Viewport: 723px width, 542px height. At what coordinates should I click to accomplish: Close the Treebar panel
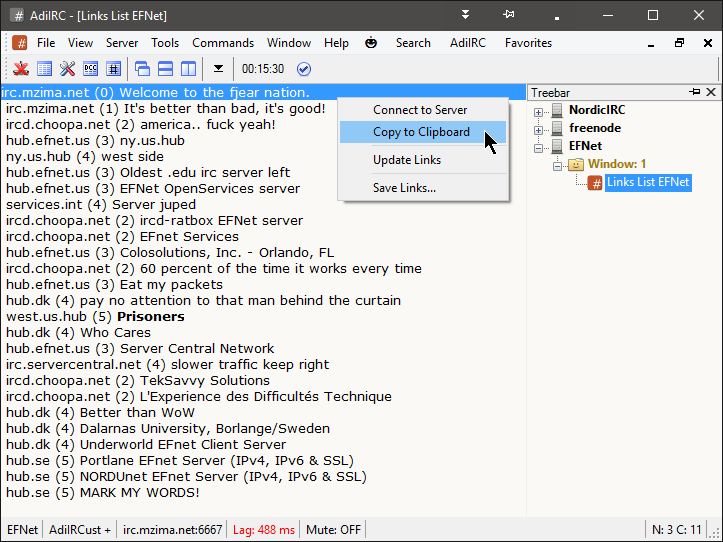point(711,92)
